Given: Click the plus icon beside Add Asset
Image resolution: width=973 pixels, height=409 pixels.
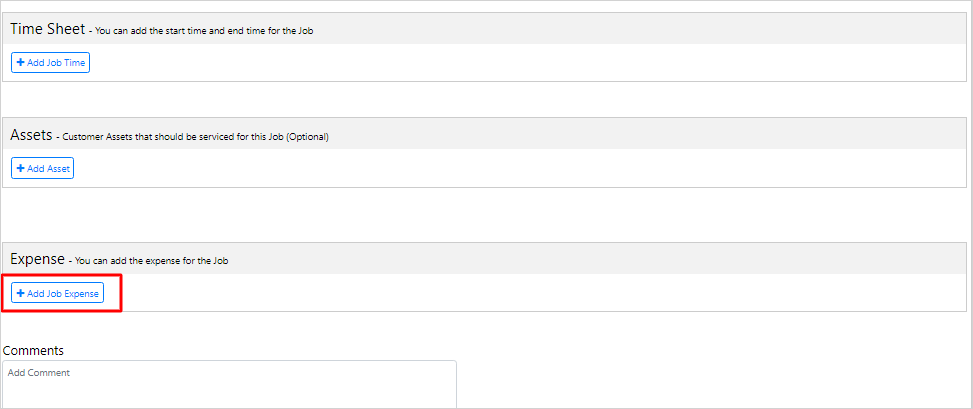Looking at the screenshot, I should pos(20,168).
